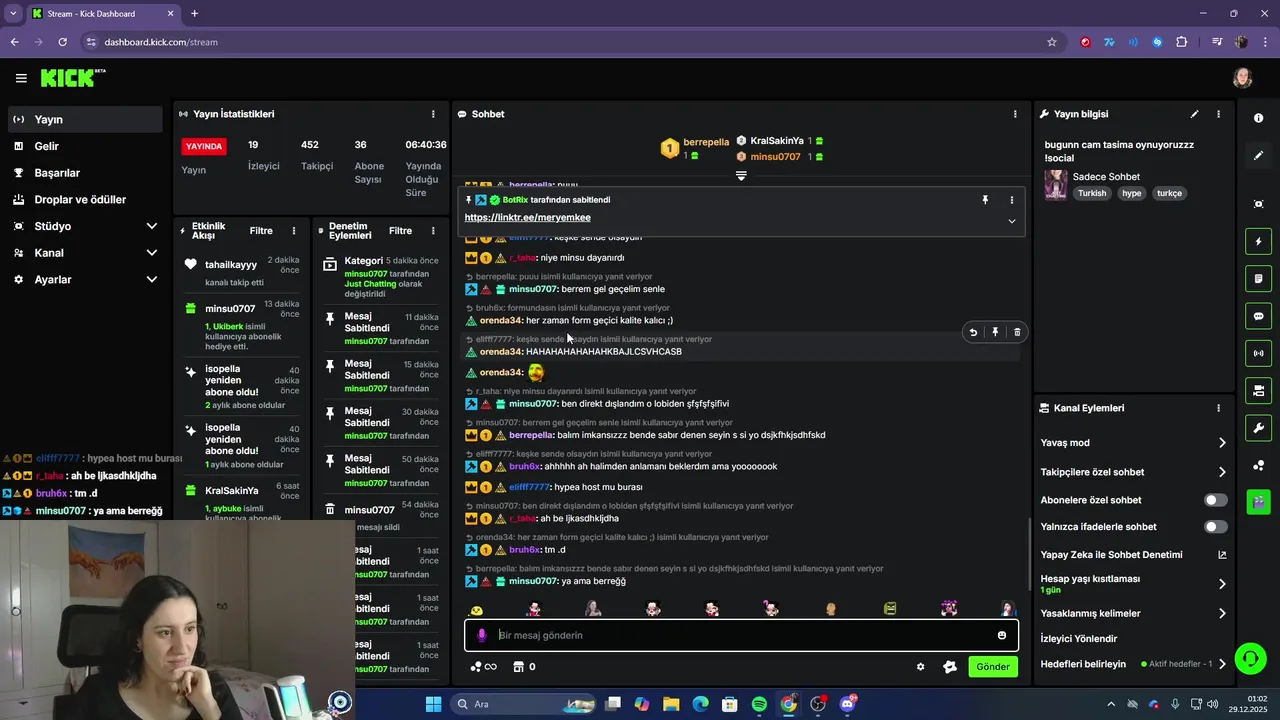Click minsu0707 entry in Etkinlik Akışı
The image size is (1280, 720).
(x=241, y=326)
